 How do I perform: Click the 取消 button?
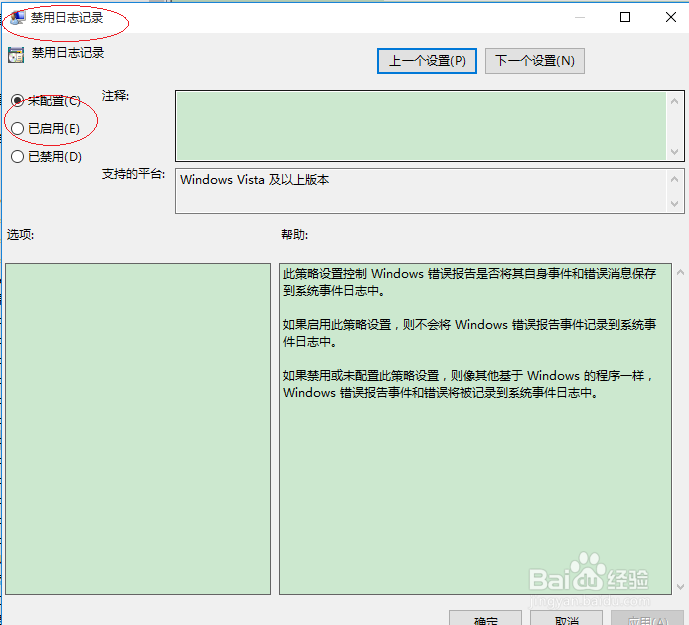click(x=566, y=619)
